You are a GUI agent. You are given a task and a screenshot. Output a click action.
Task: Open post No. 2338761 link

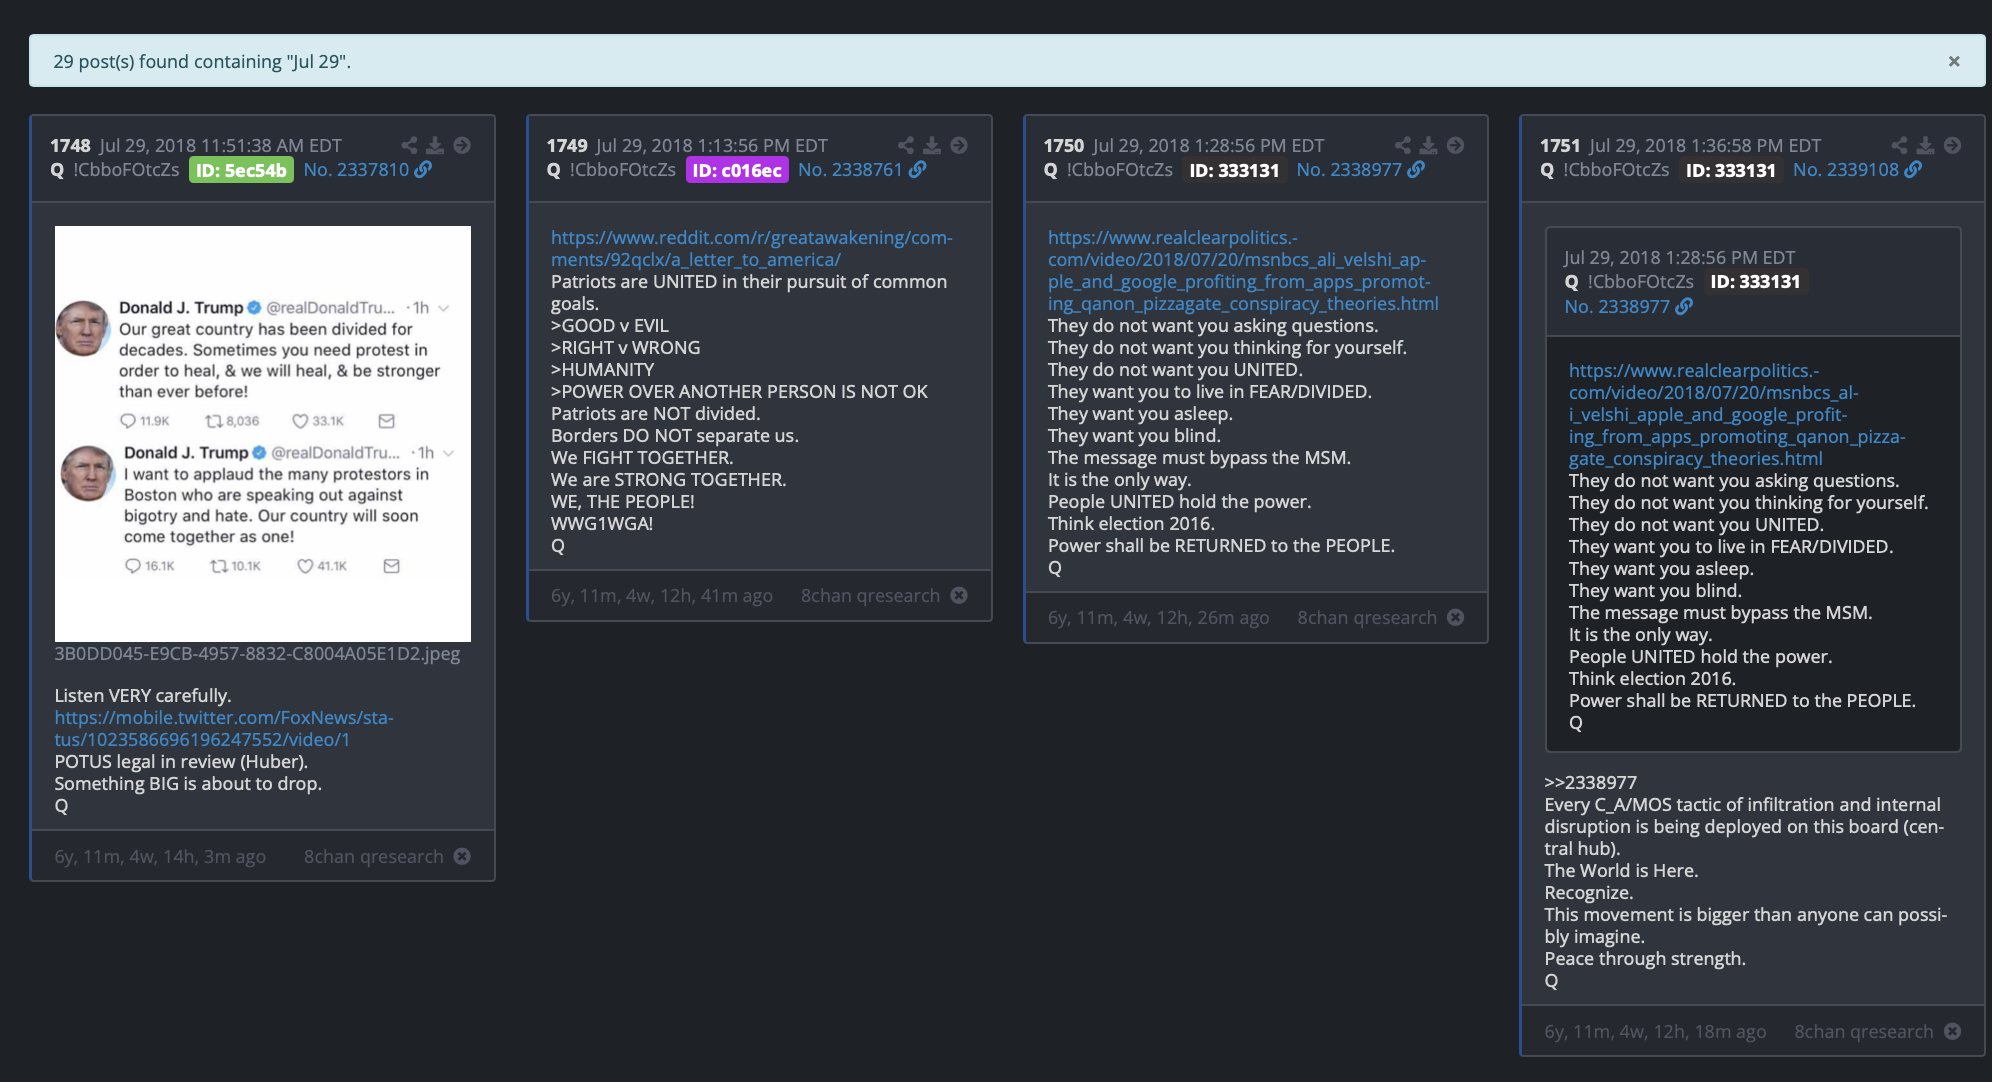[x=851, y=169]
